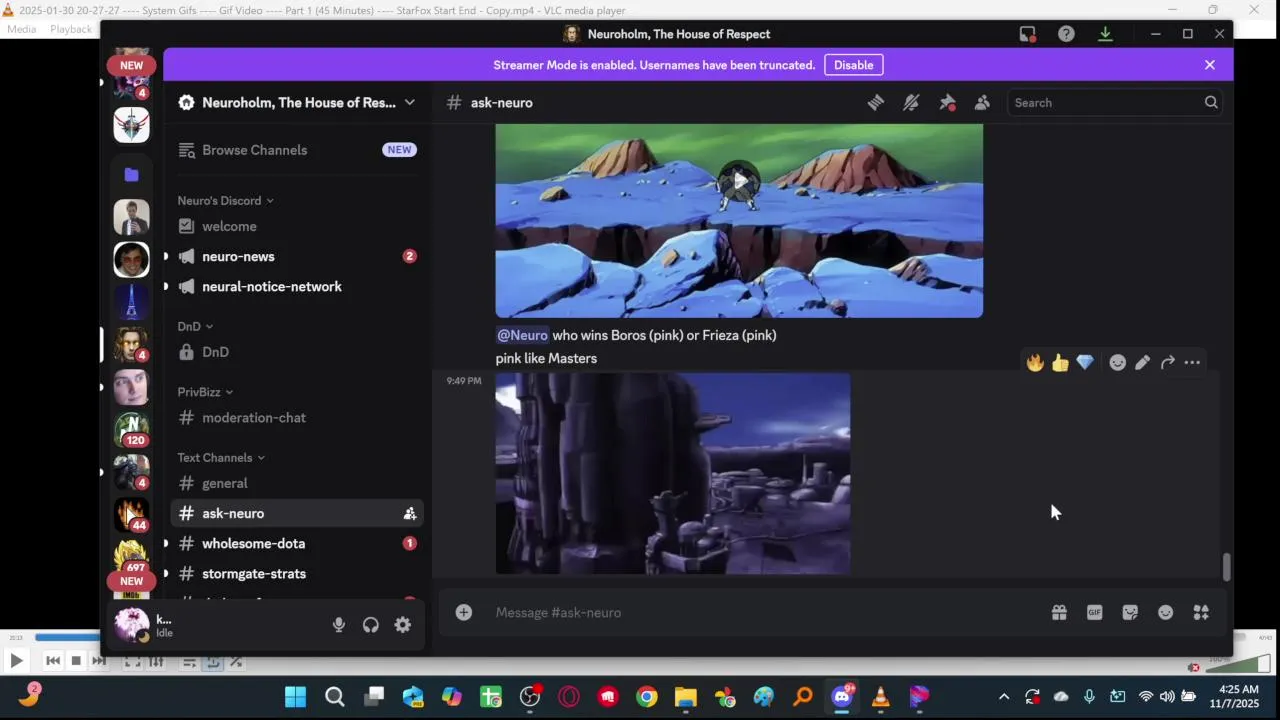
Task: Toggle VLC playlist view button
Action: tap(189, 661)
